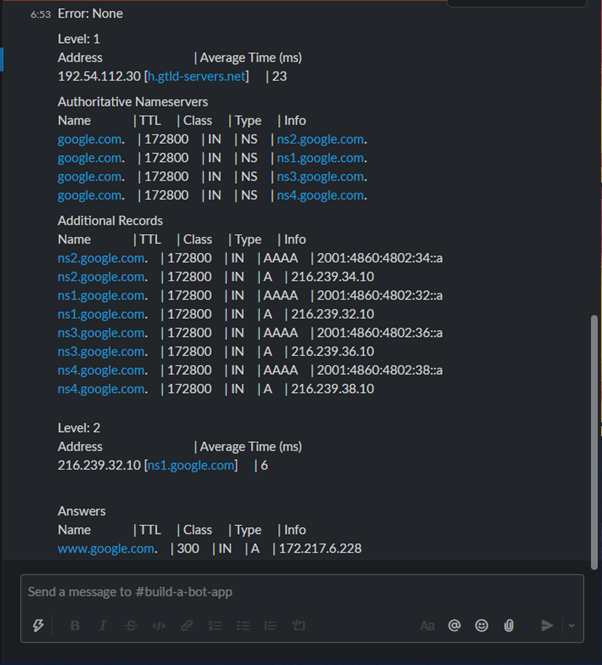This screenshot has width=602, height=665.
Task: Focus the message box for #build-a-bot-app
Action: pos(302,592)
